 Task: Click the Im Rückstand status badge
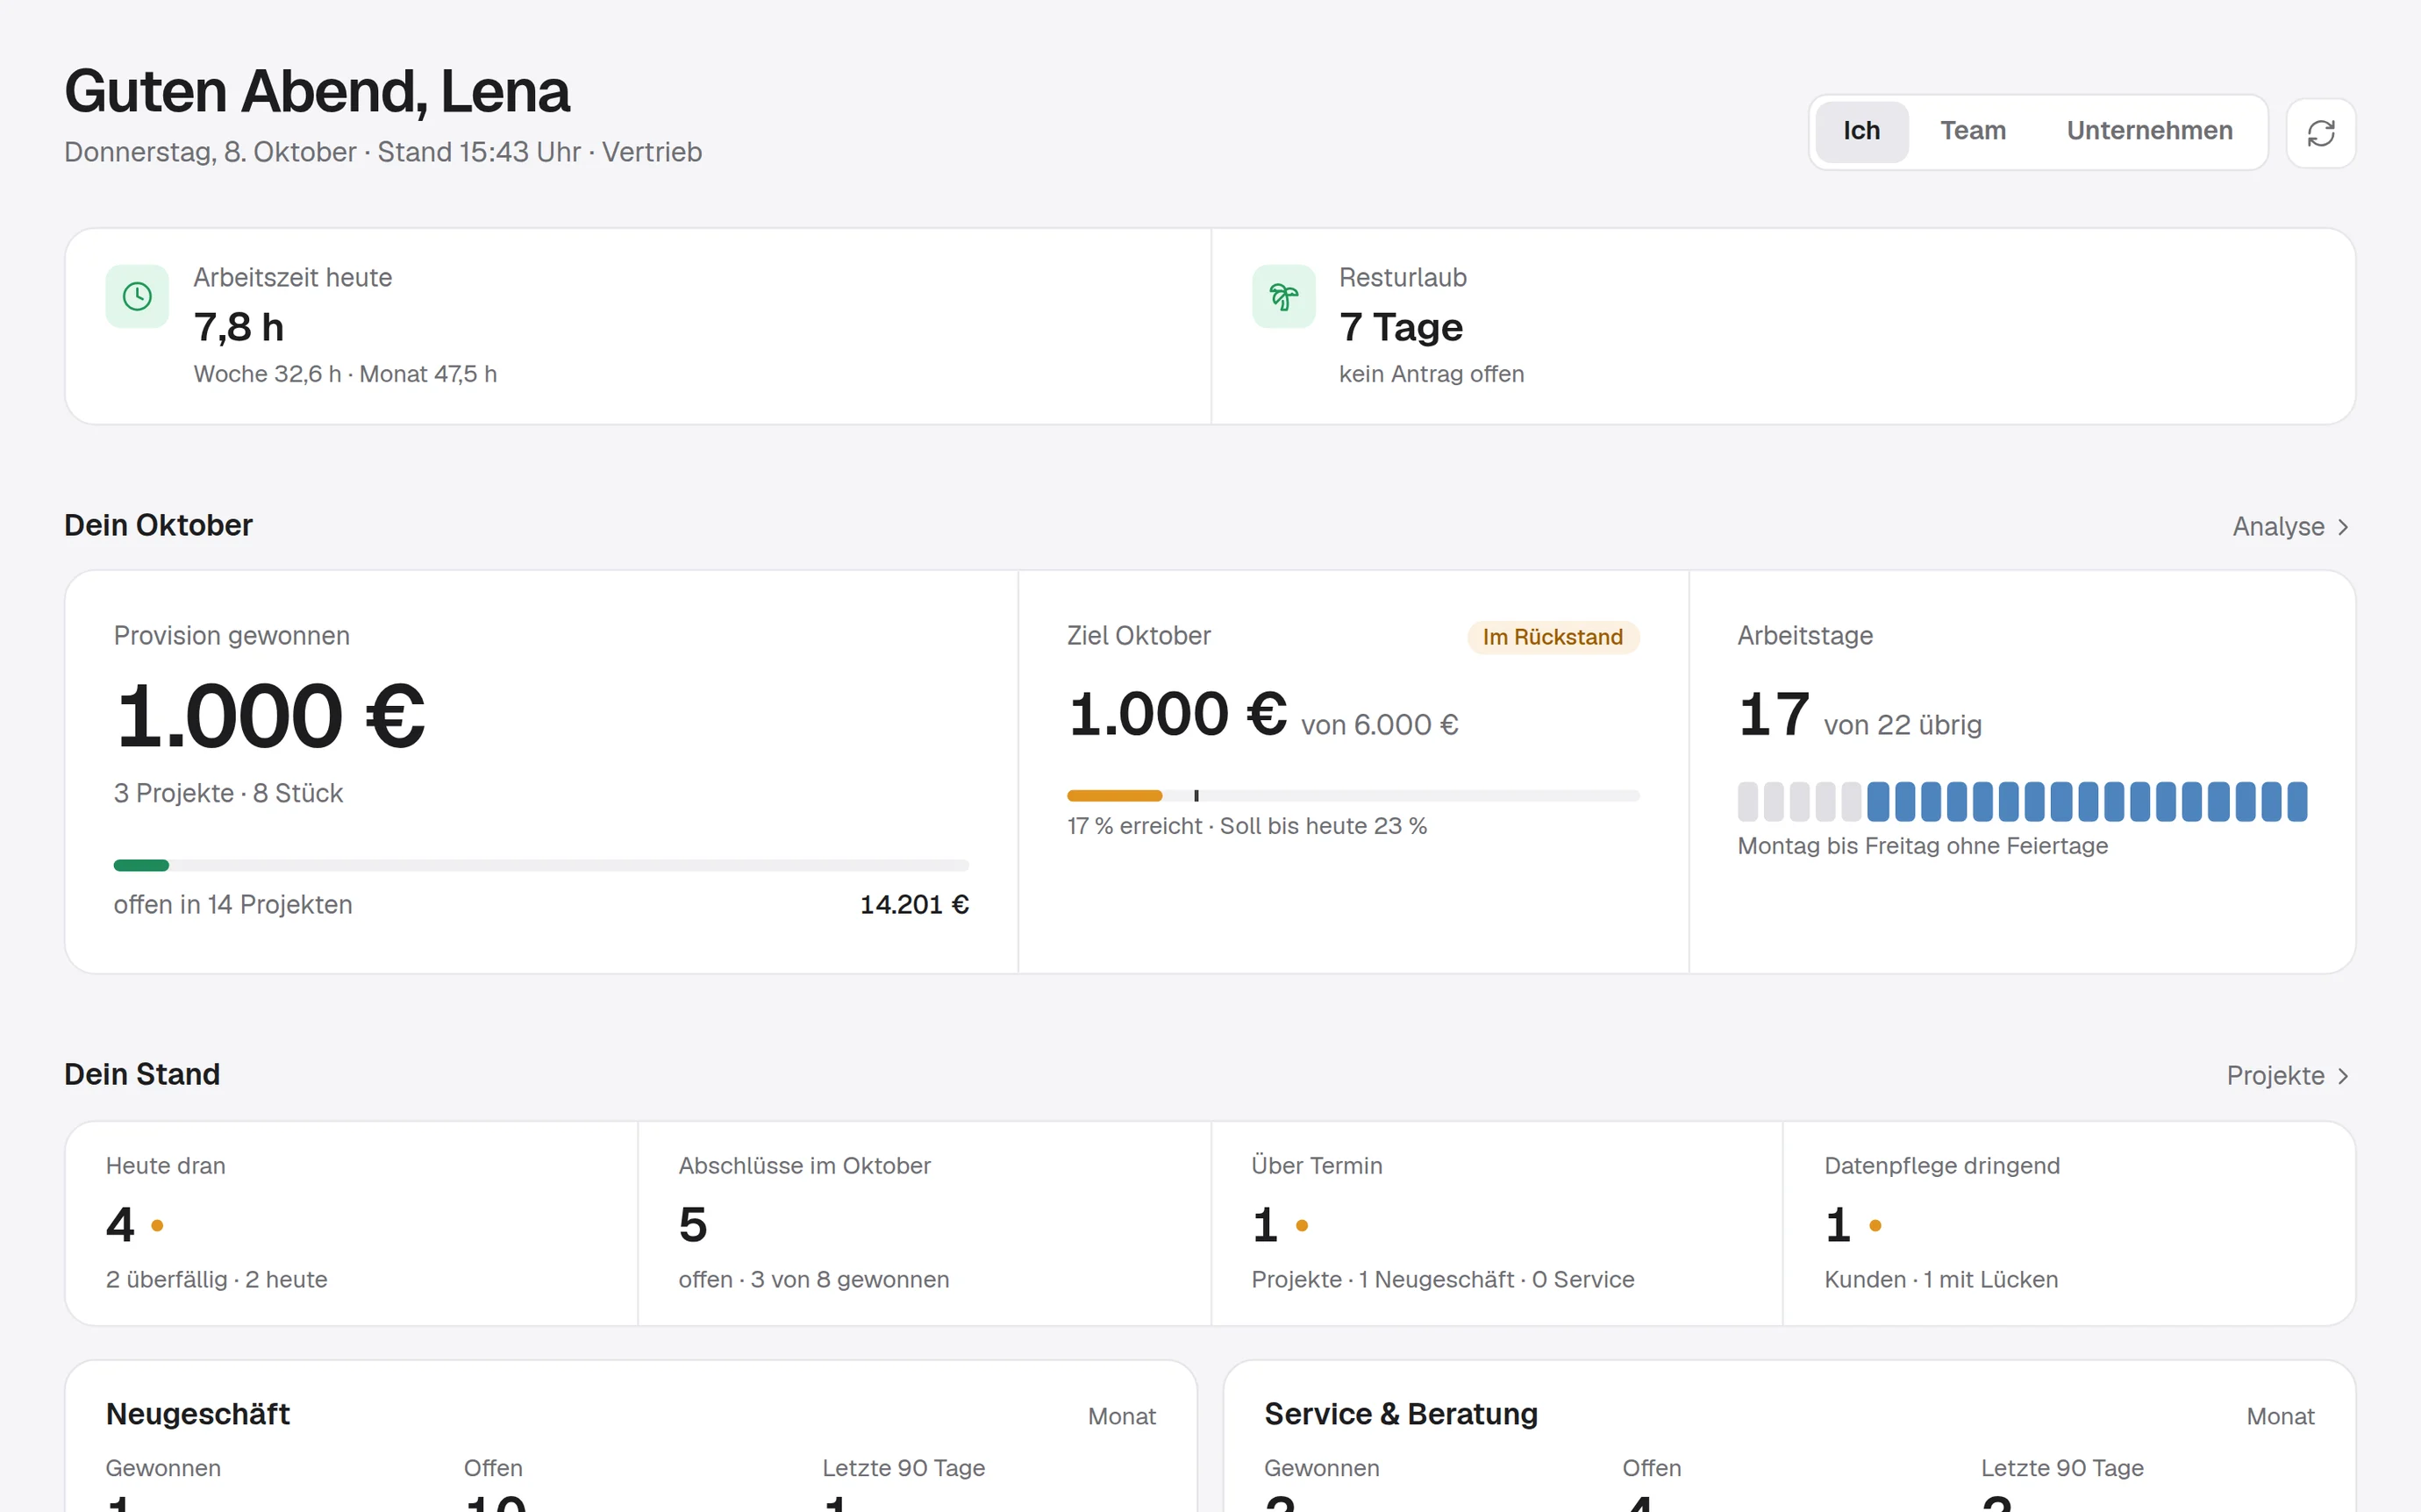click(1552, 637)
